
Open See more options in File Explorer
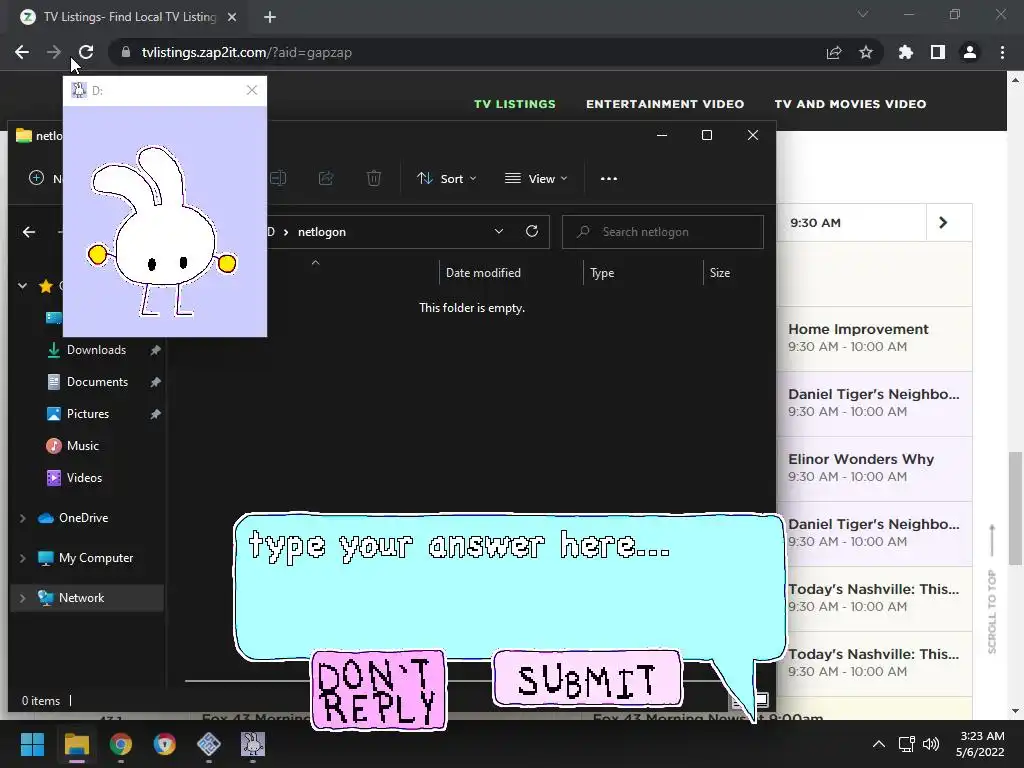coord(609,178)
